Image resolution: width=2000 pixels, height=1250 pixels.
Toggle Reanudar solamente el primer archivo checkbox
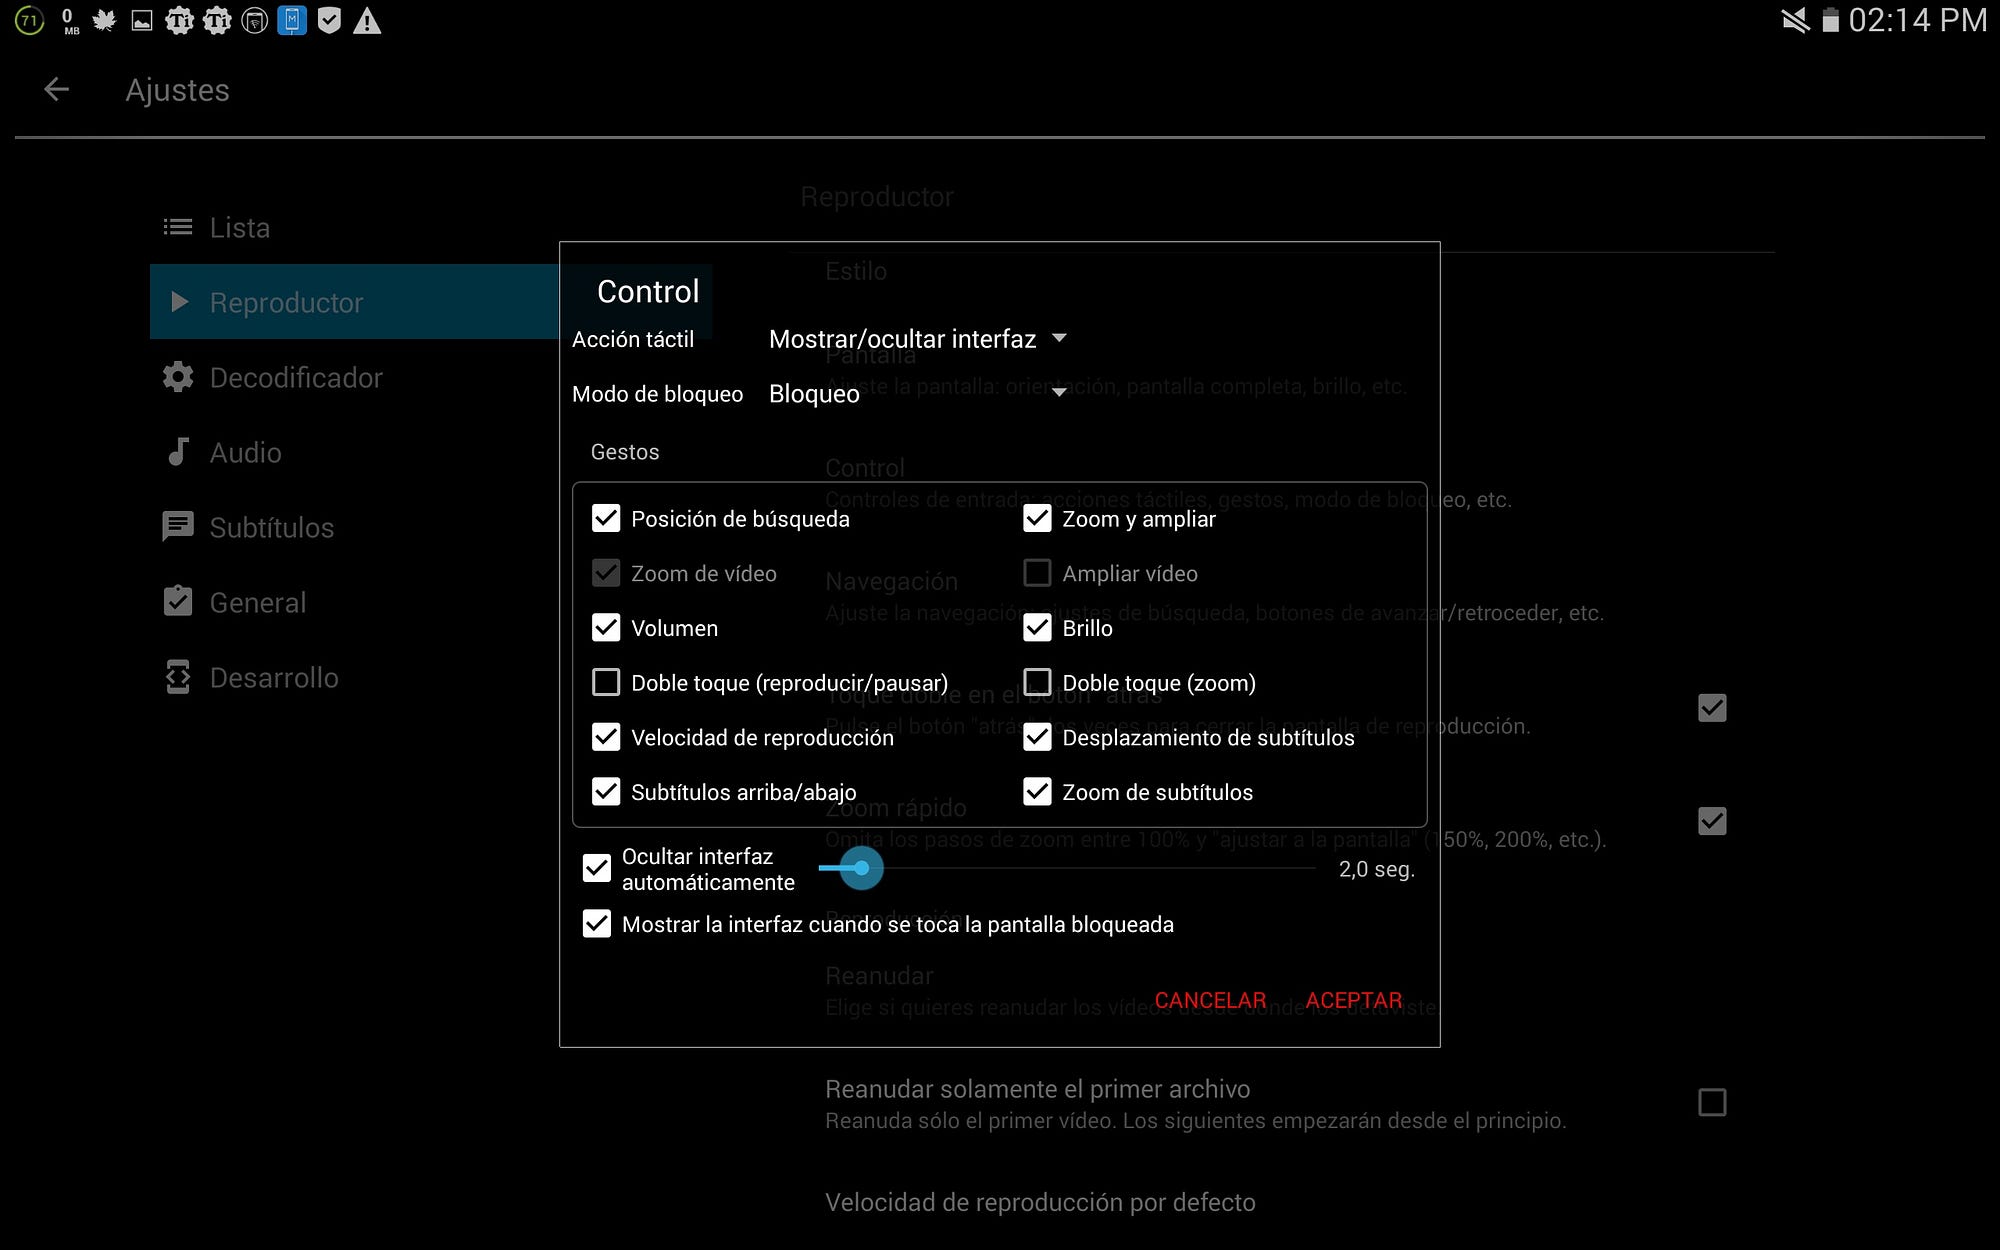(x=1712, y=1103)
